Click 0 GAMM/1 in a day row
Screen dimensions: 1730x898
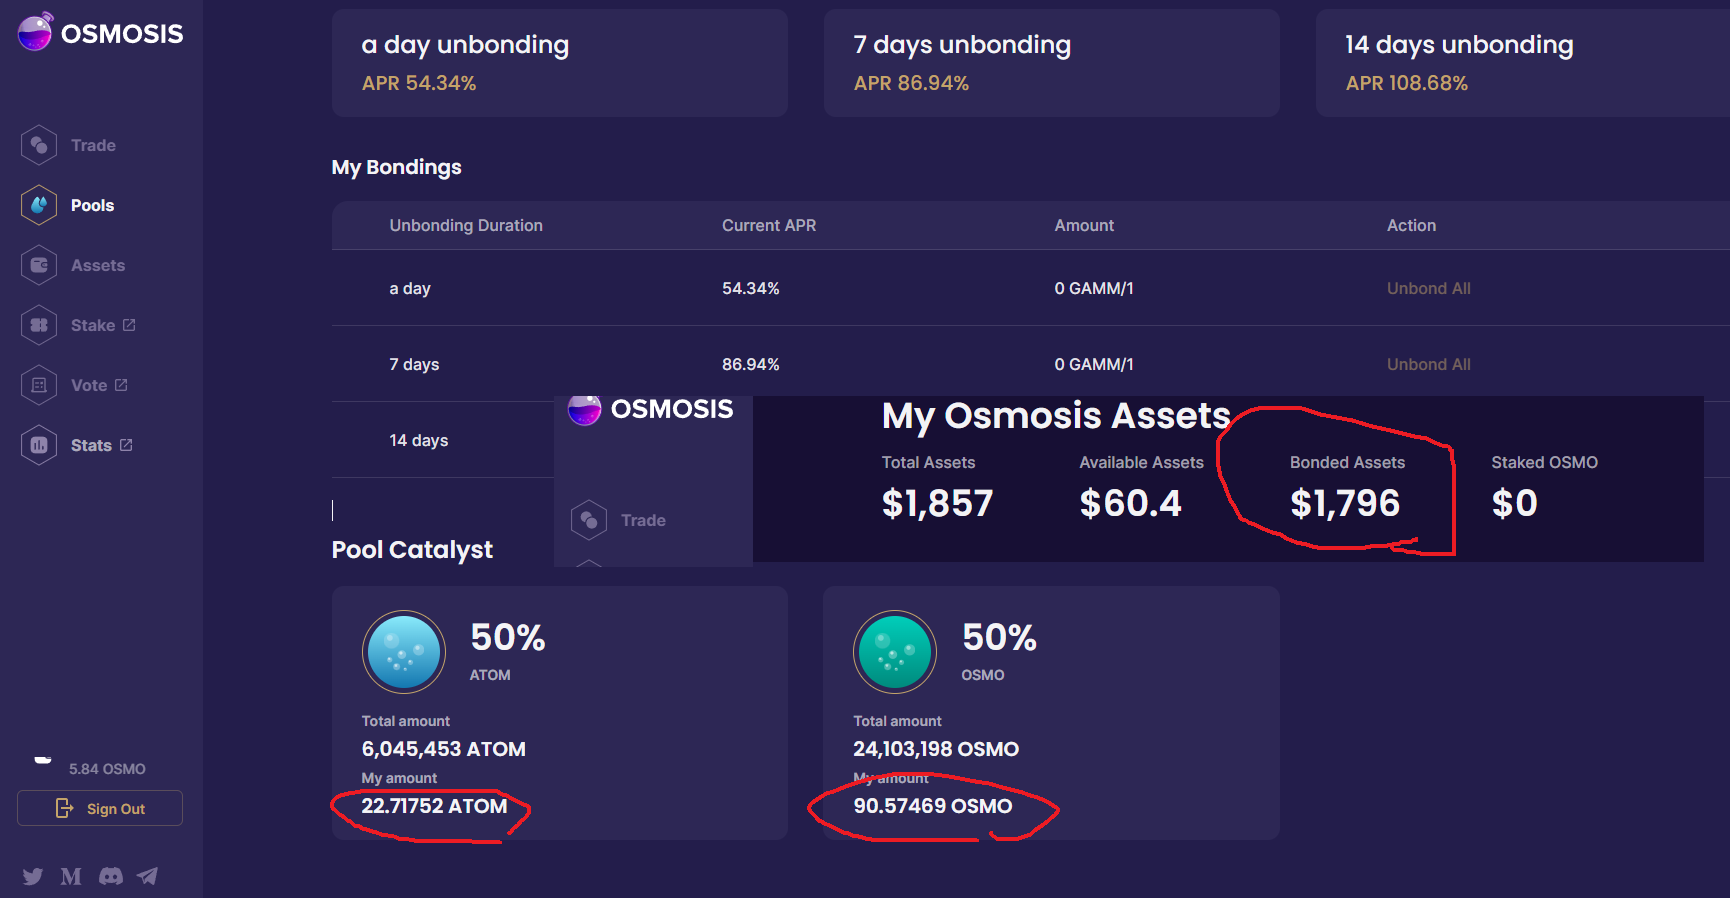point(1094,288)
